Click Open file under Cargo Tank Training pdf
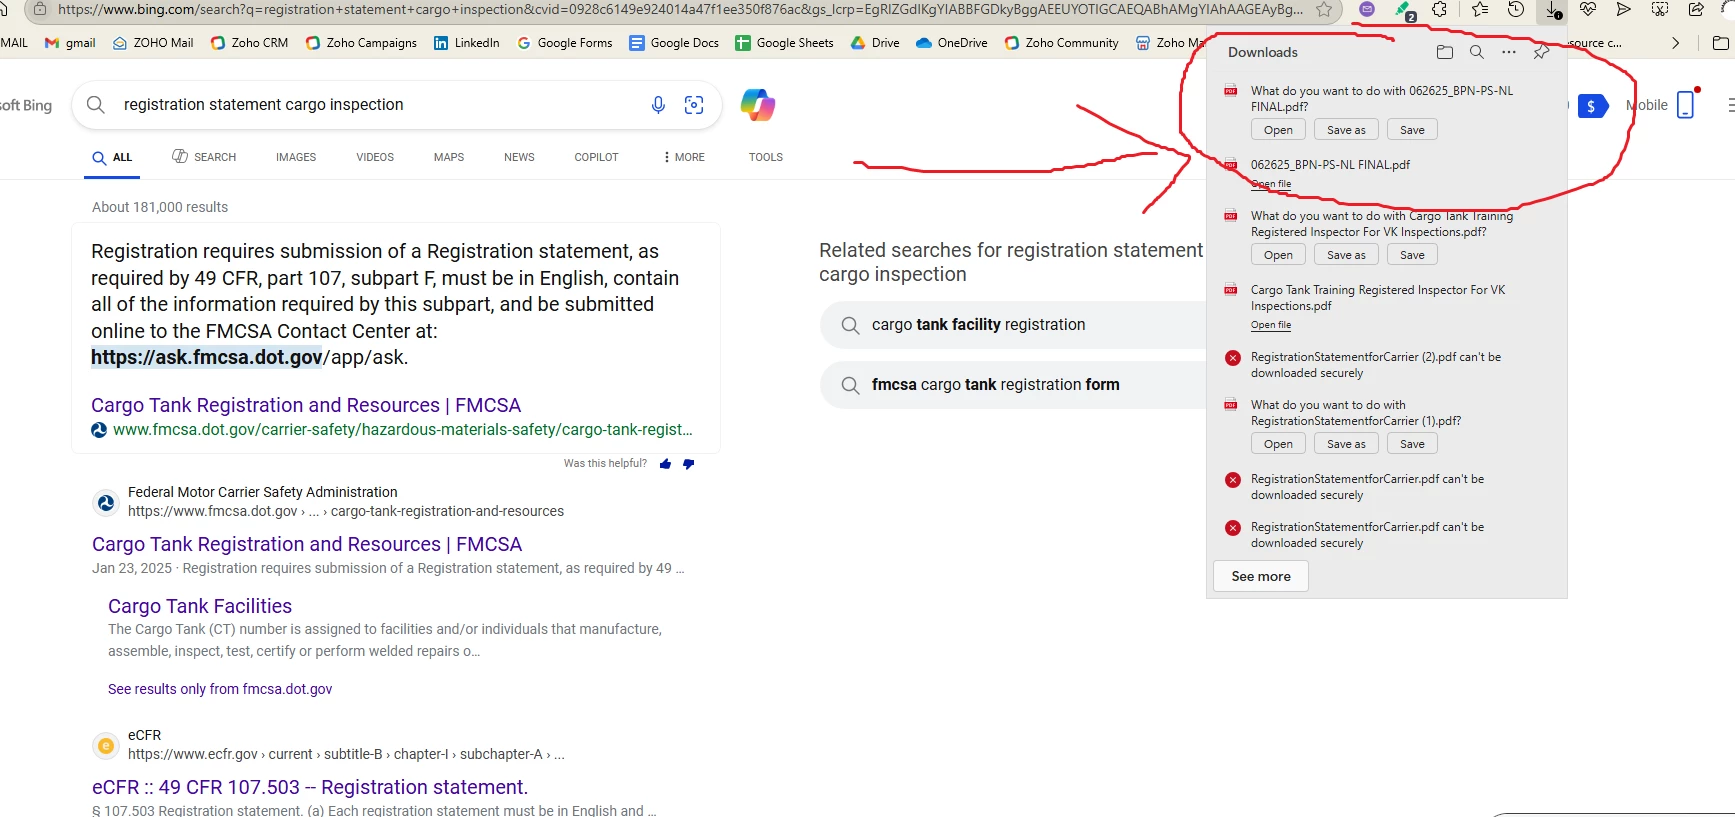 (x=1271, y=325)
